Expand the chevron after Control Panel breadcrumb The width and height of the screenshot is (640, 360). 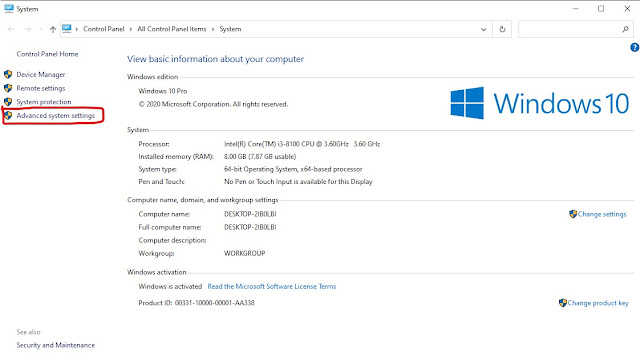click(131, 29)
